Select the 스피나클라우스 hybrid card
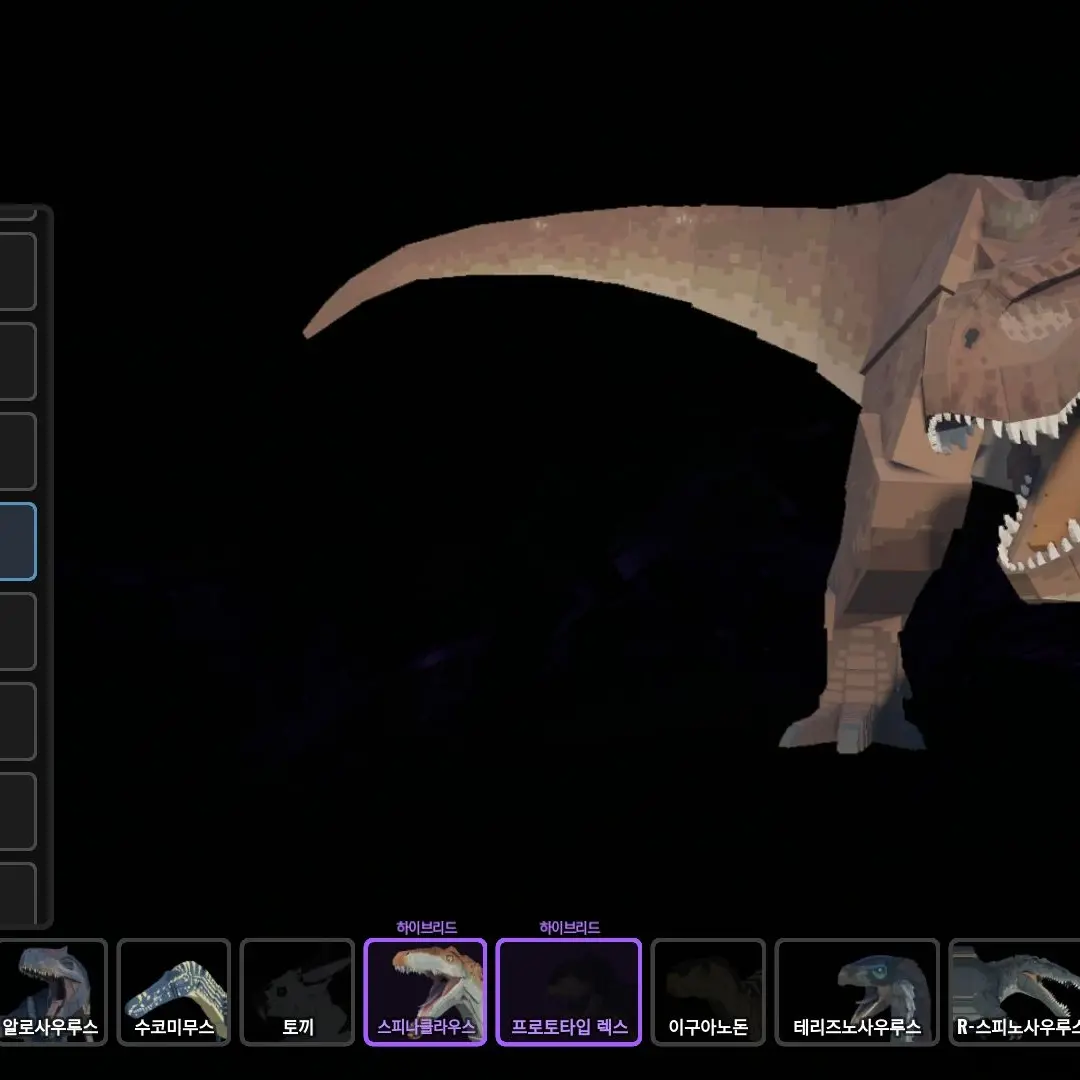 pos(425,991)
